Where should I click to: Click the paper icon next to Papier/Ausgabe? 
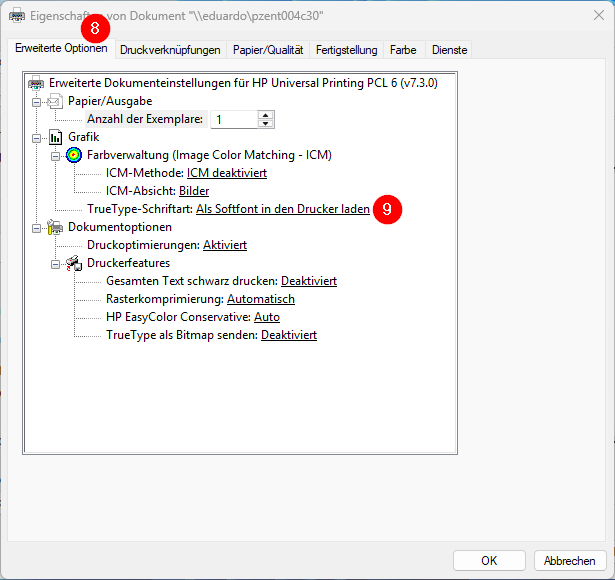[55, 102]
